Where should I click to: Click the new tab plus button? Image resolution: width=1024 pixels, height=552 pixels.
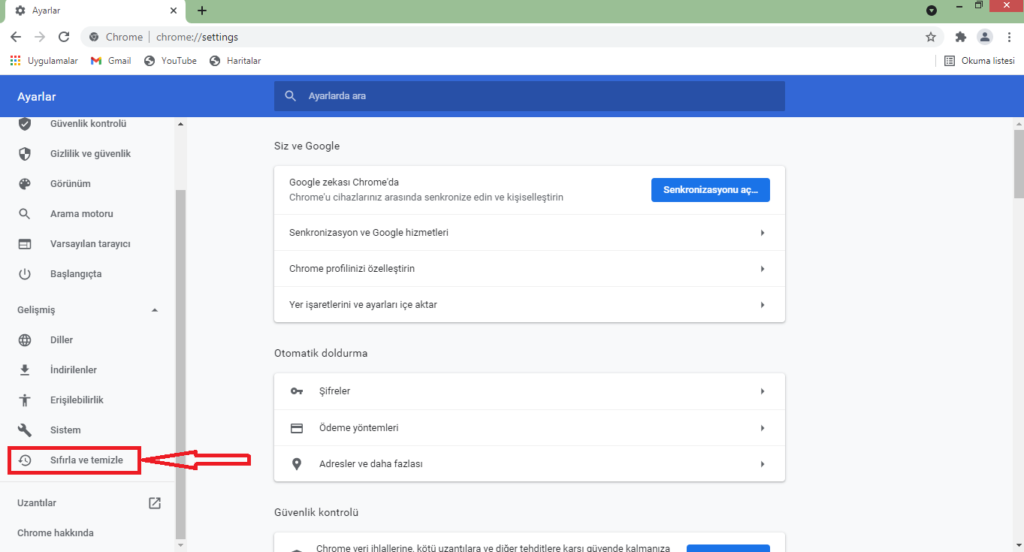tap(202, 11)
